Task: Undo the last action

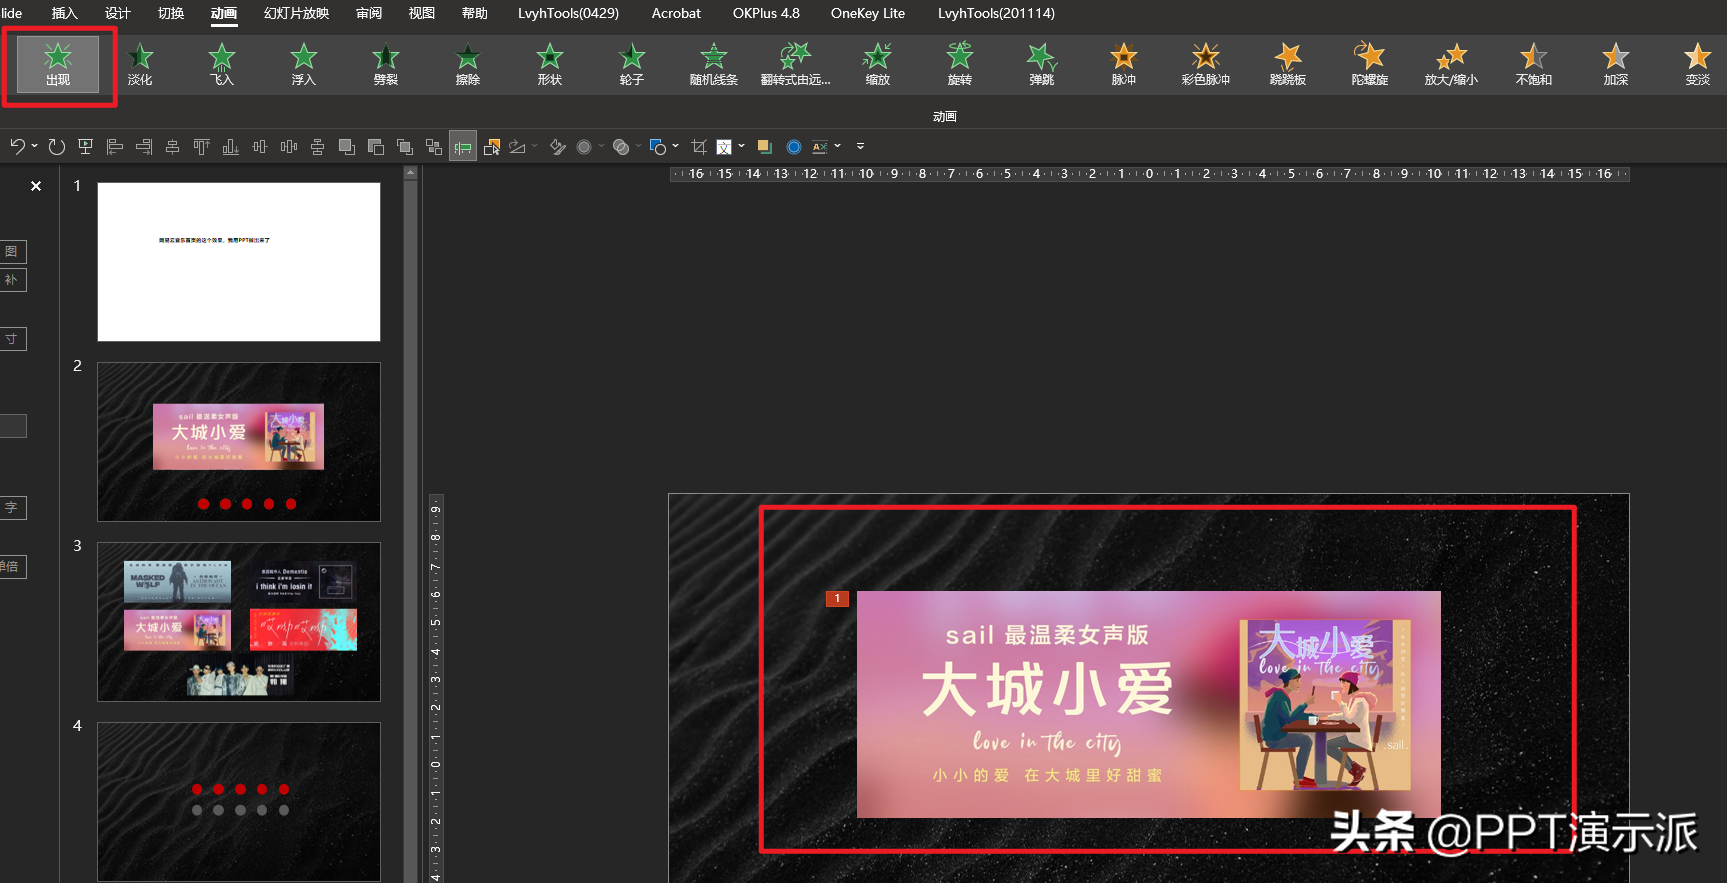Action: click(17, 147)
